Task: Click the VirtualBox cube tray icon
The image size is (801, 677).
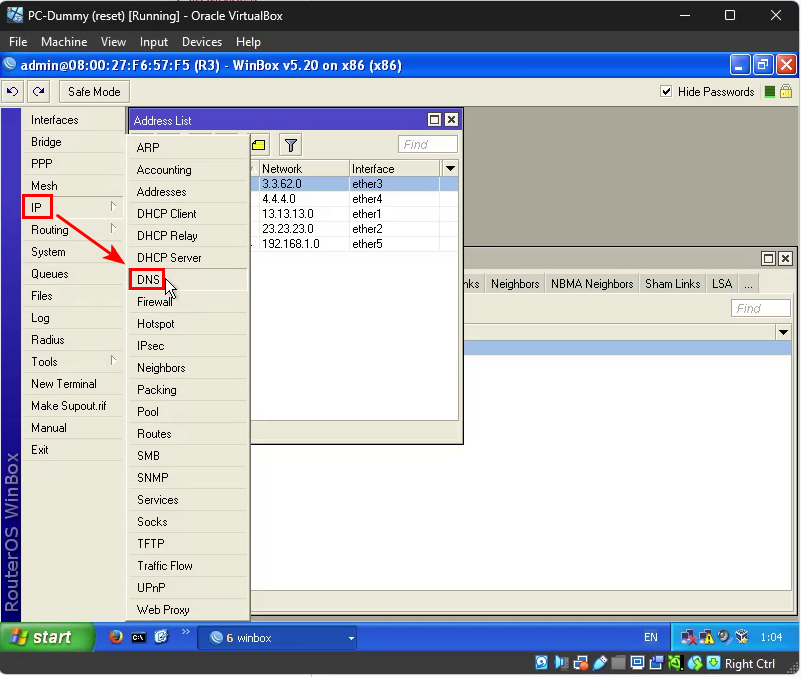Action: coord(742,637)
